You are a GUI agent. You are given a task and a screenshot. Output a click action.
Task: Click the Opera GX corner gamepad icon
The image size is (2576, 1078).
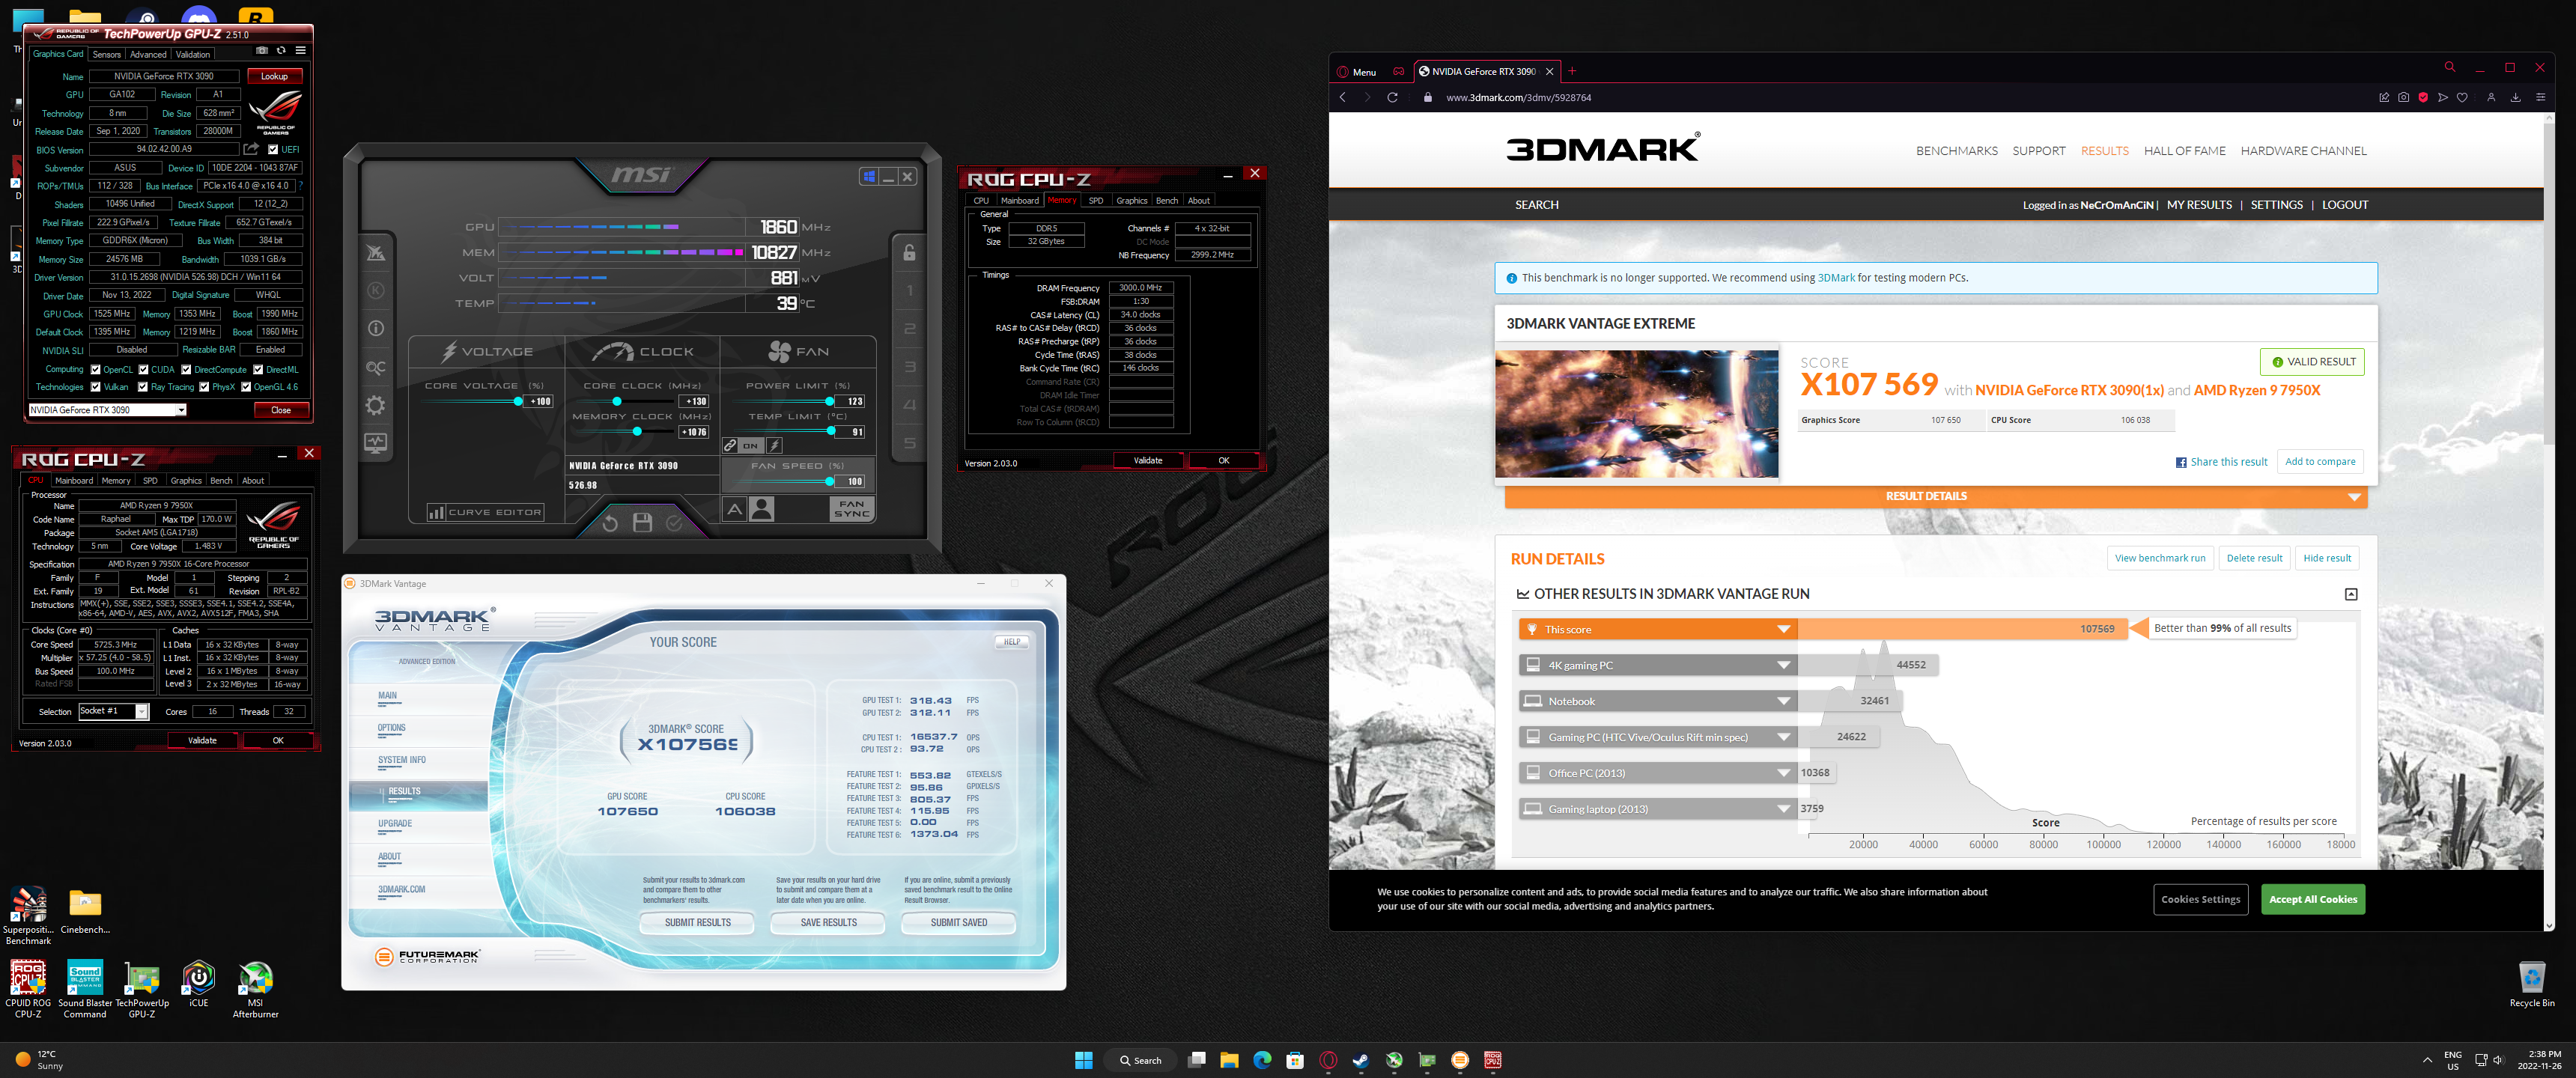[x=1399, y=71]
